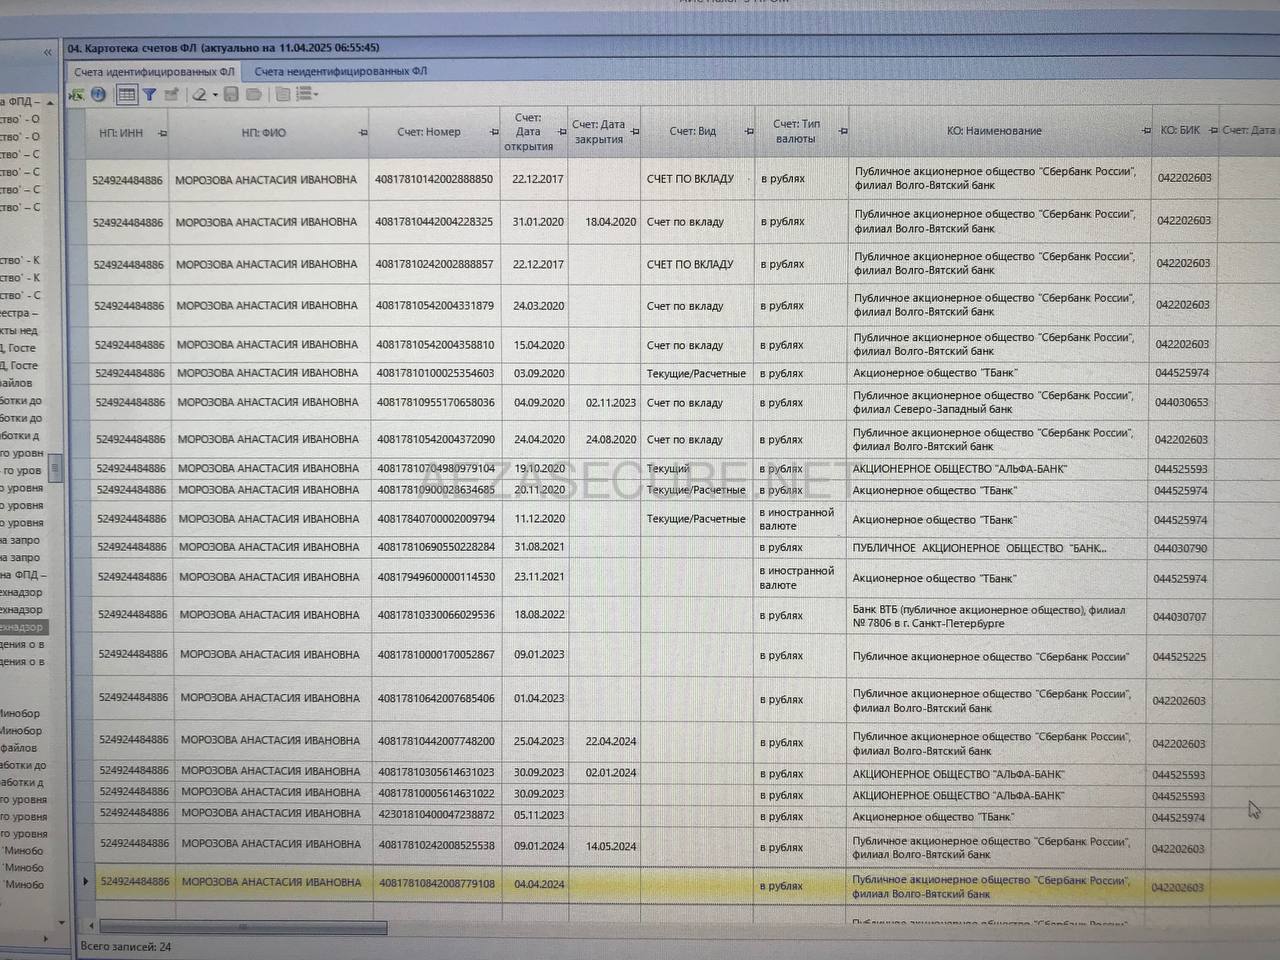The width and height of the screenshot is (1280, 960).
Task: Click the sidebar scroll-down arrow
Action: pyautogui.click(x=62, y=923)
